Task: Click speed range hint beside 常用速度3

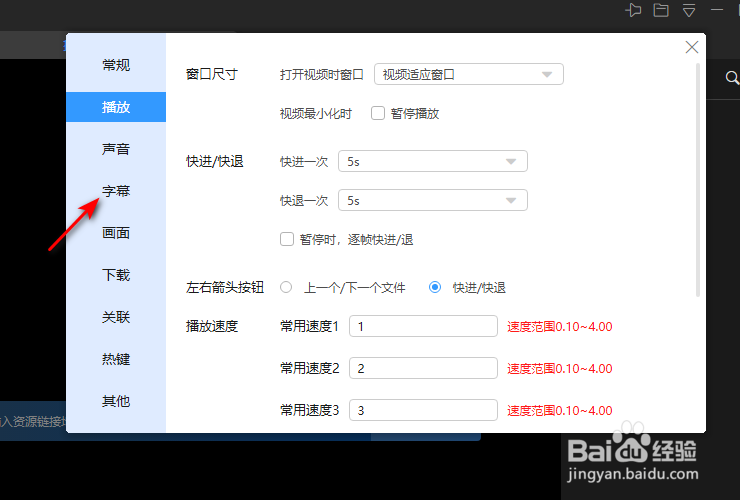Action: tap(560, 411)
